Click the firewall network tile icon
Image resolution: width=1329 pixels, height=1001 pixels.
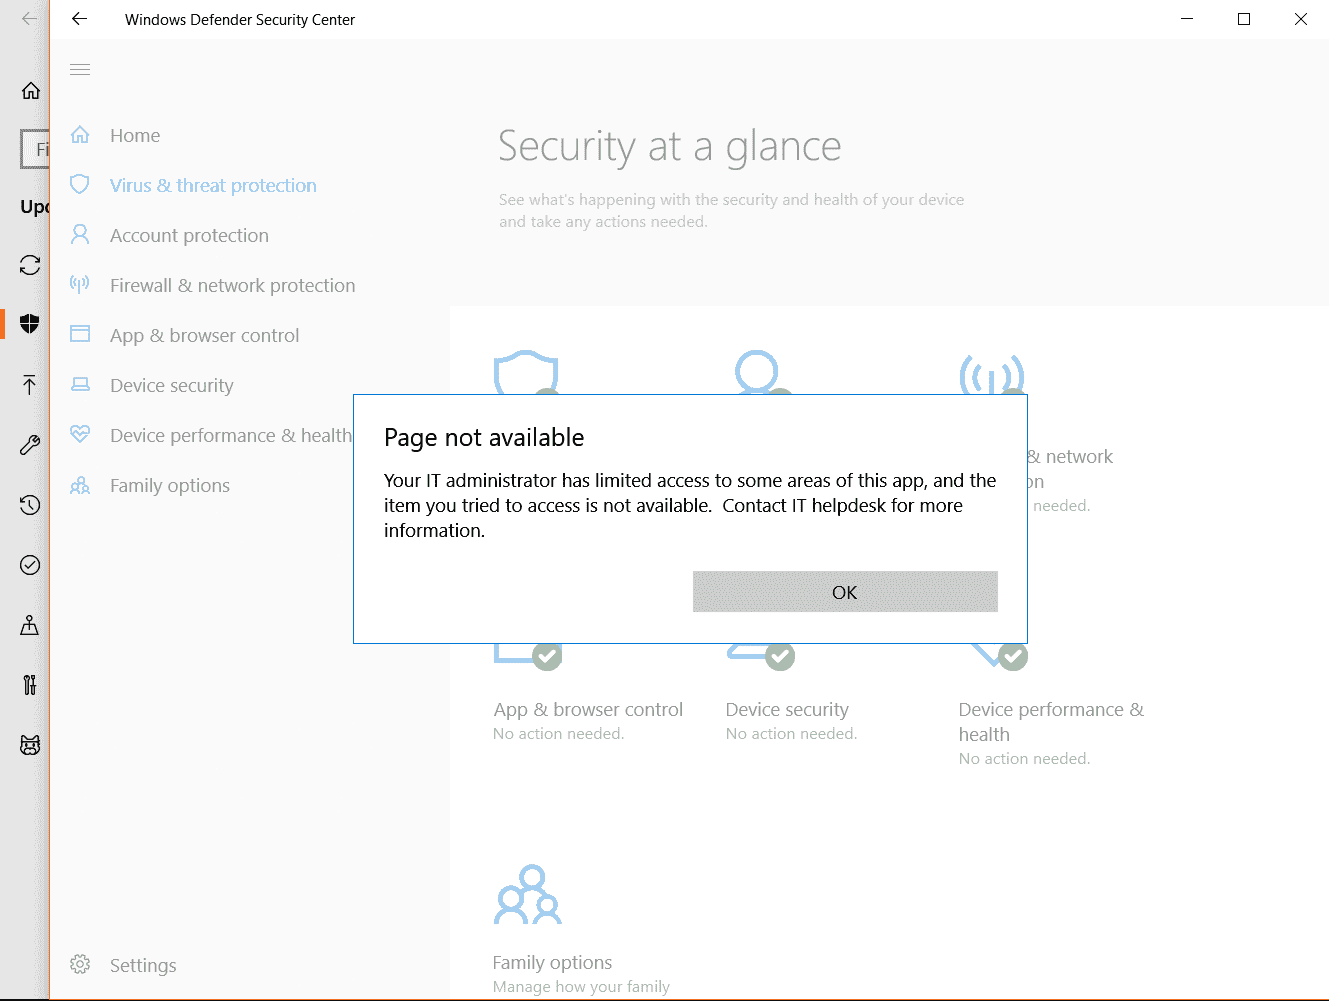coord(992,374)
